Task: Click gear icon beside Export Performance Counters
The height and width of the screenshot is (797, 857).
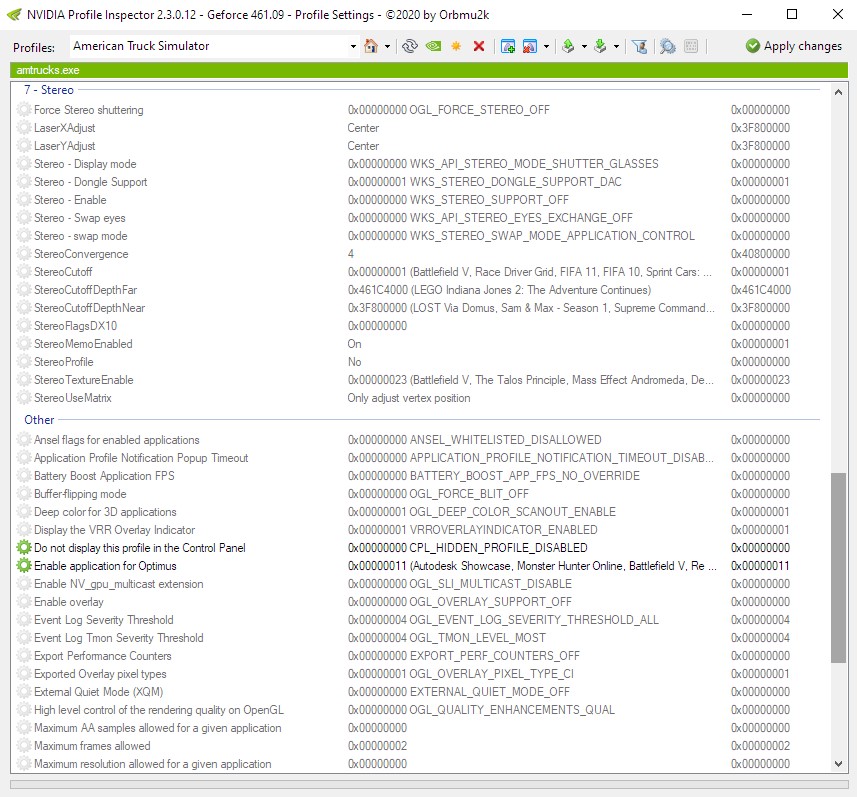Action: pos(24,655)
